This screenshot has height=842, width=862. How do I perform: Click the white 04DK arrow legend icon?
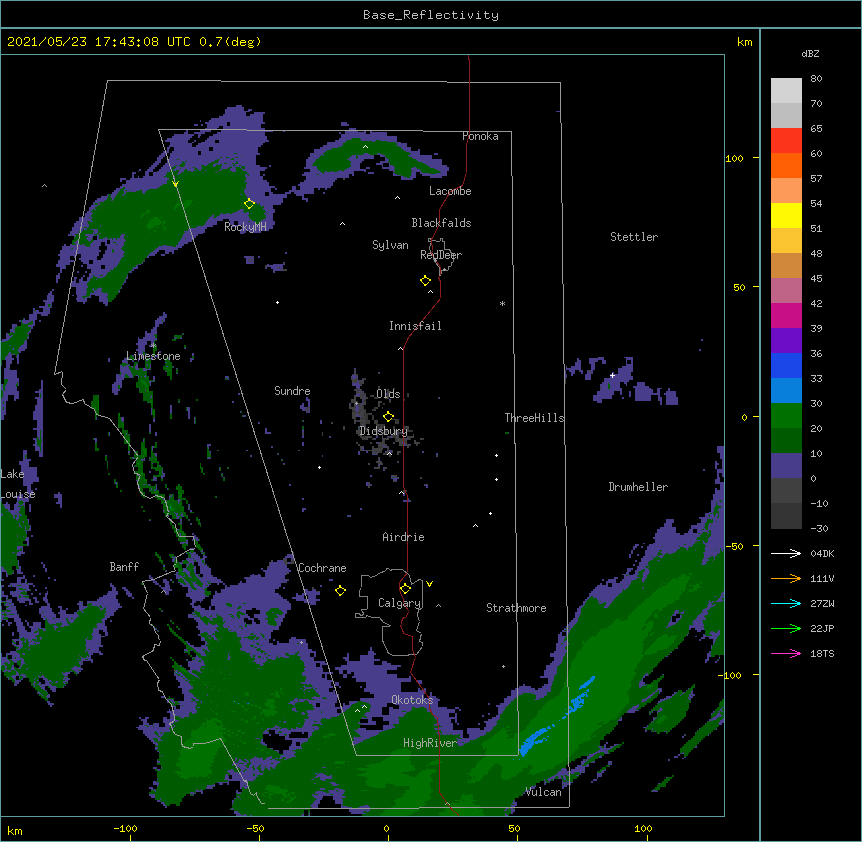786,553
